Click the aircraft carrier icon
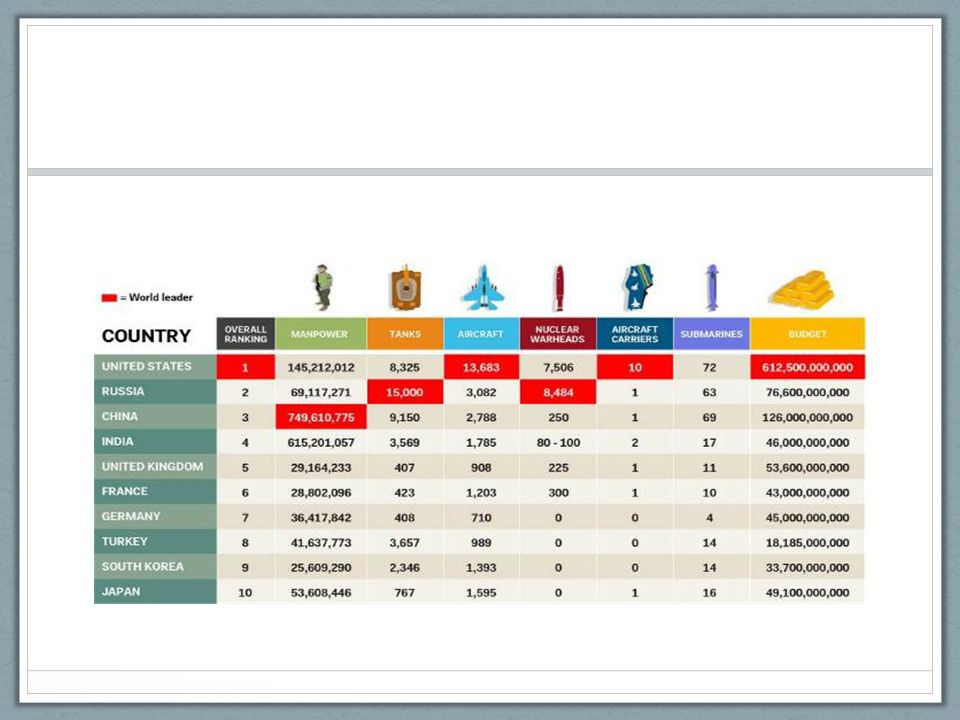This screenshot has width=960, height=720. point(637,287)
